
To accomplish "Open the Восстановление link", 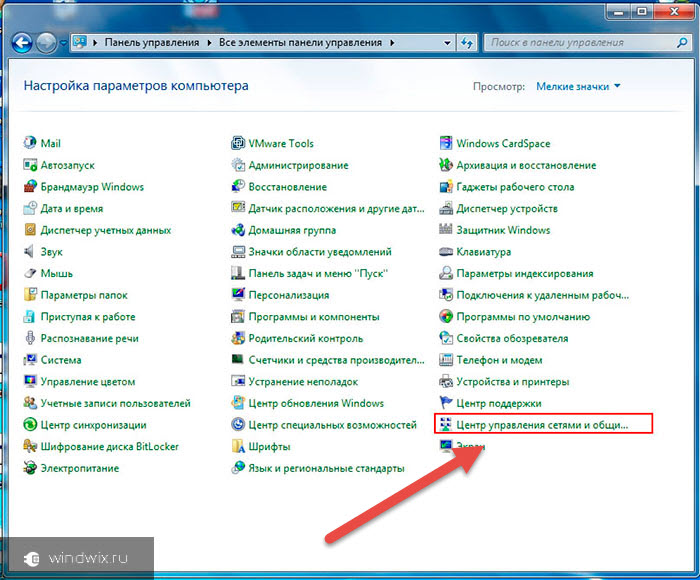I will point(288,187).
